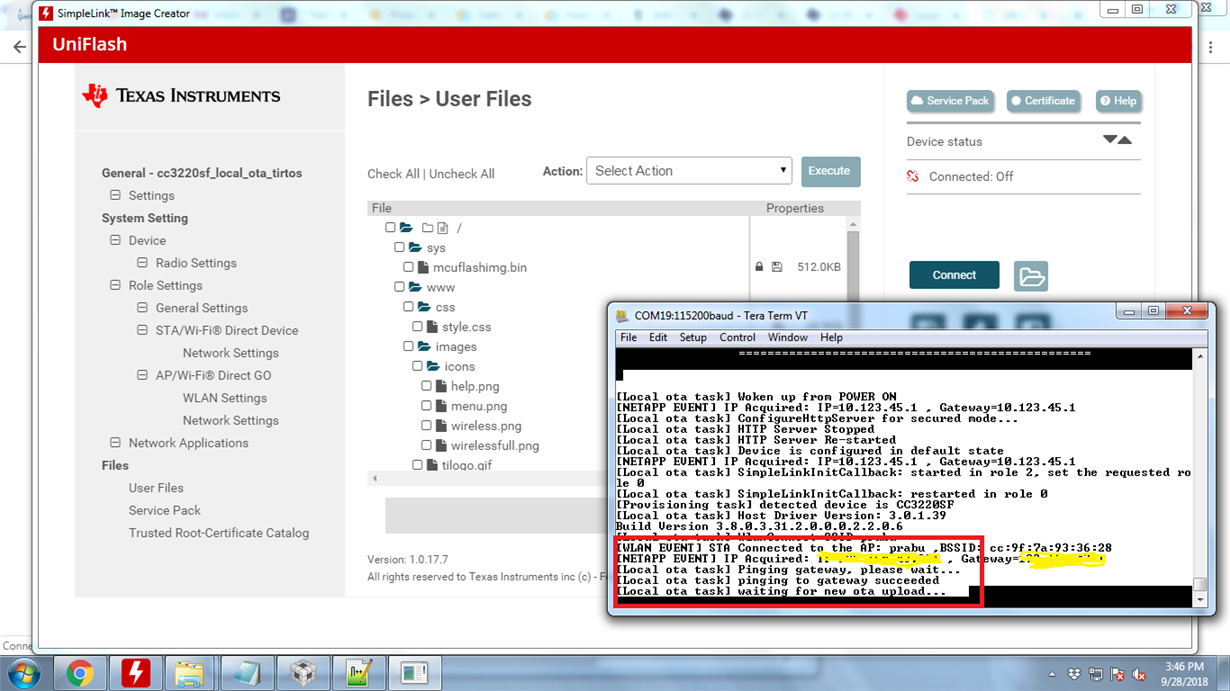The image size is (1230, 691).
Task: Click the images folder icon
Action: [424, 346]
